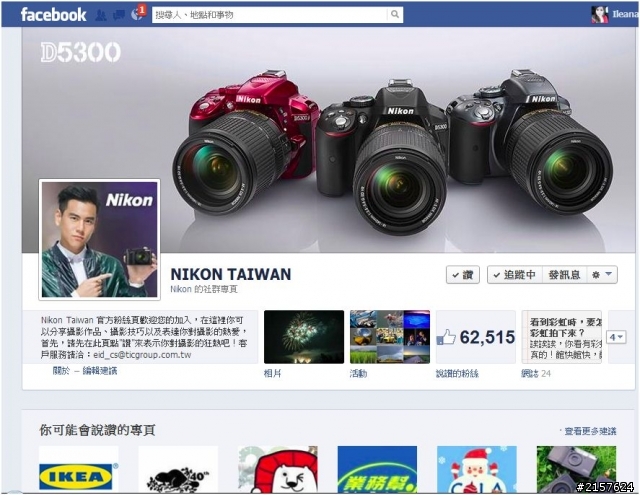Click 查看更多建議 link

coord(590,431)
